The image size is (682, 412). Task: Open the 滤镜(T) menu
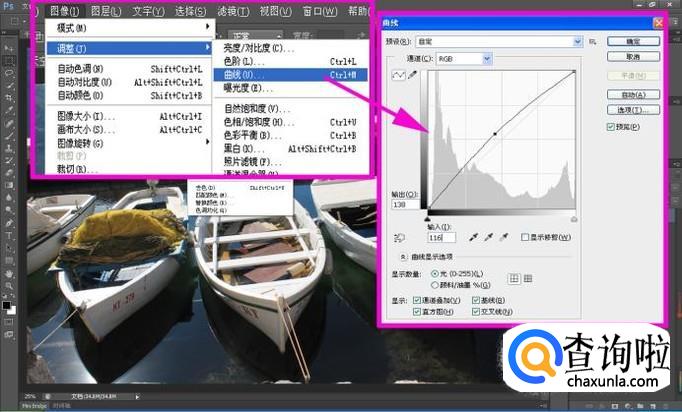pyautogui.click(x=233, y=10)
